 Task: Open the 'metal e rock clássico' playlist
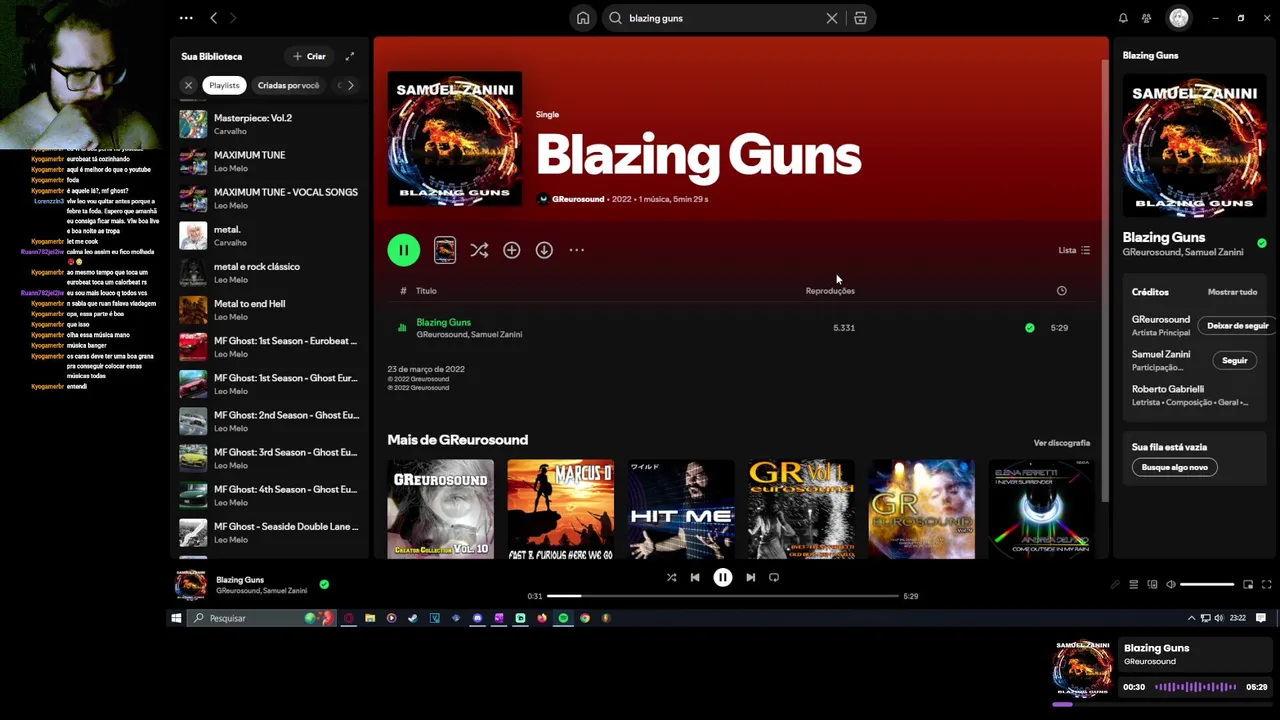[270, 272]
